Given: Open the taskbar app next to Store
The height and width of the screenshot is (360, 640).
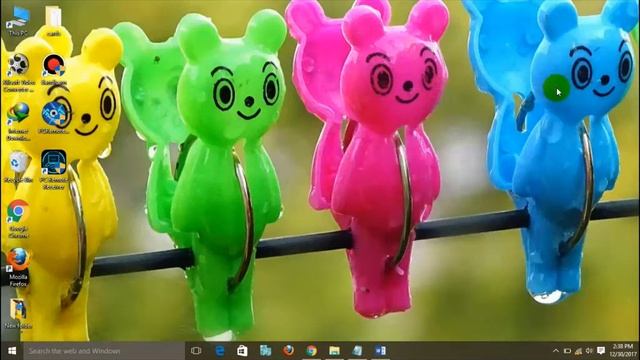Looking at the screenshot, I should [x=266, y=351].
